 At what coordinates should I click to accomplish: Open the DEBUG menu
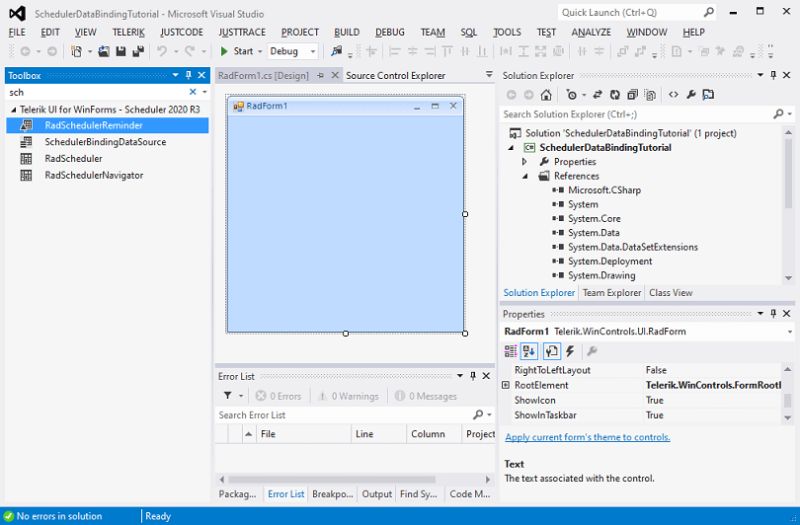[x=390, y=32]
